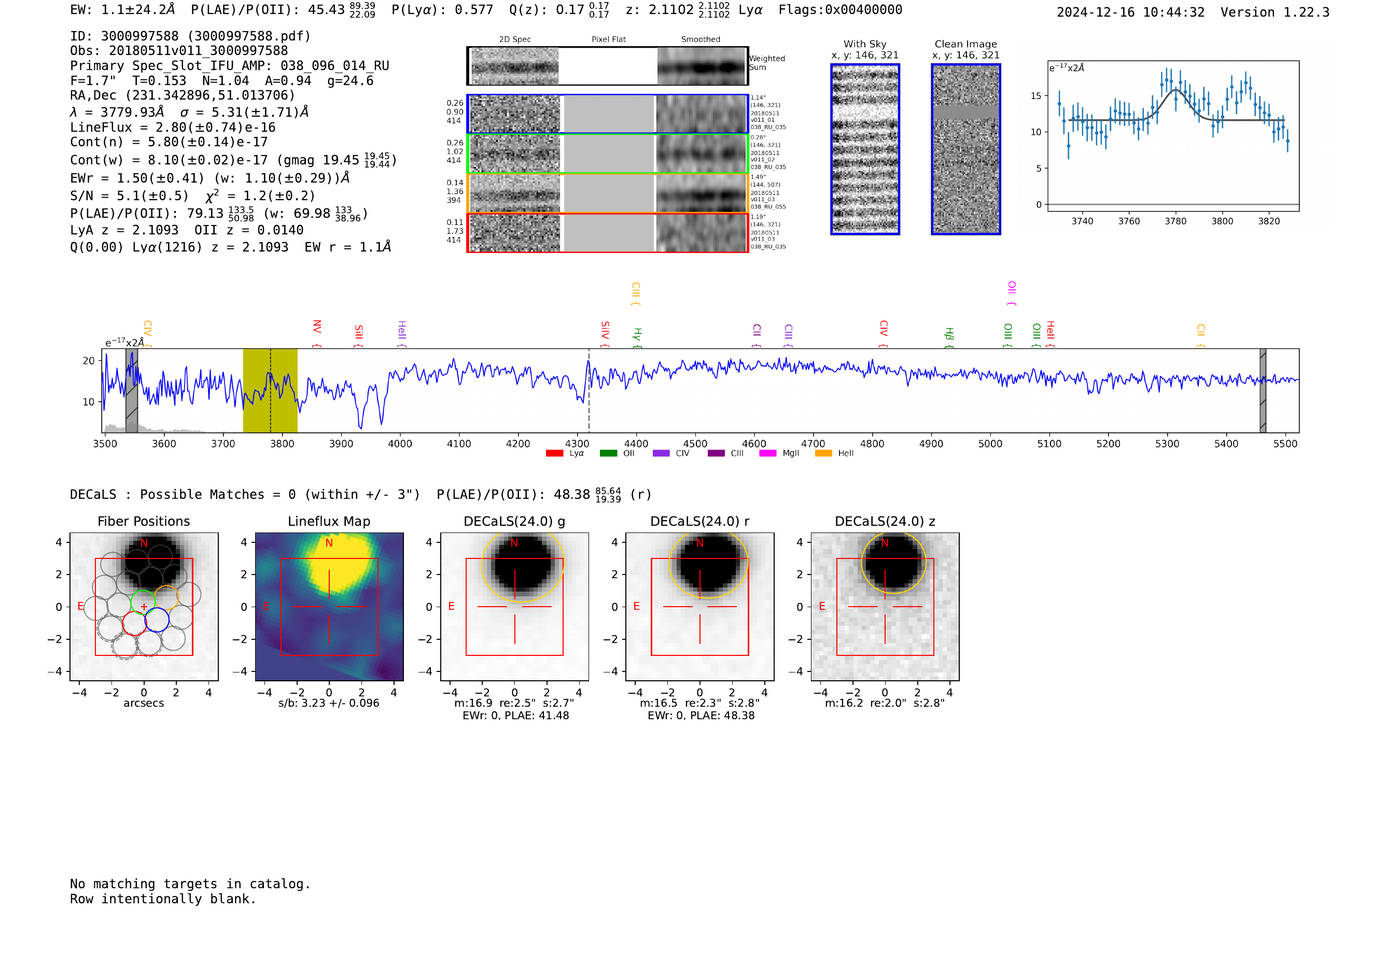
Task: Click the Gaussian line fit plot
Action: pos(1173,136)
